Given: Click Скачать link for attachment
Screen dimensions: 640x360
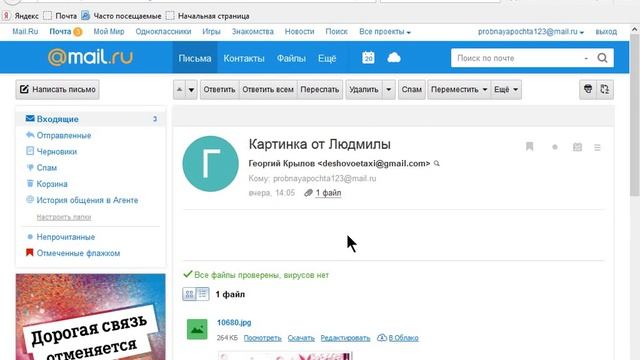Looking at the screenshot, I should 301,338.
